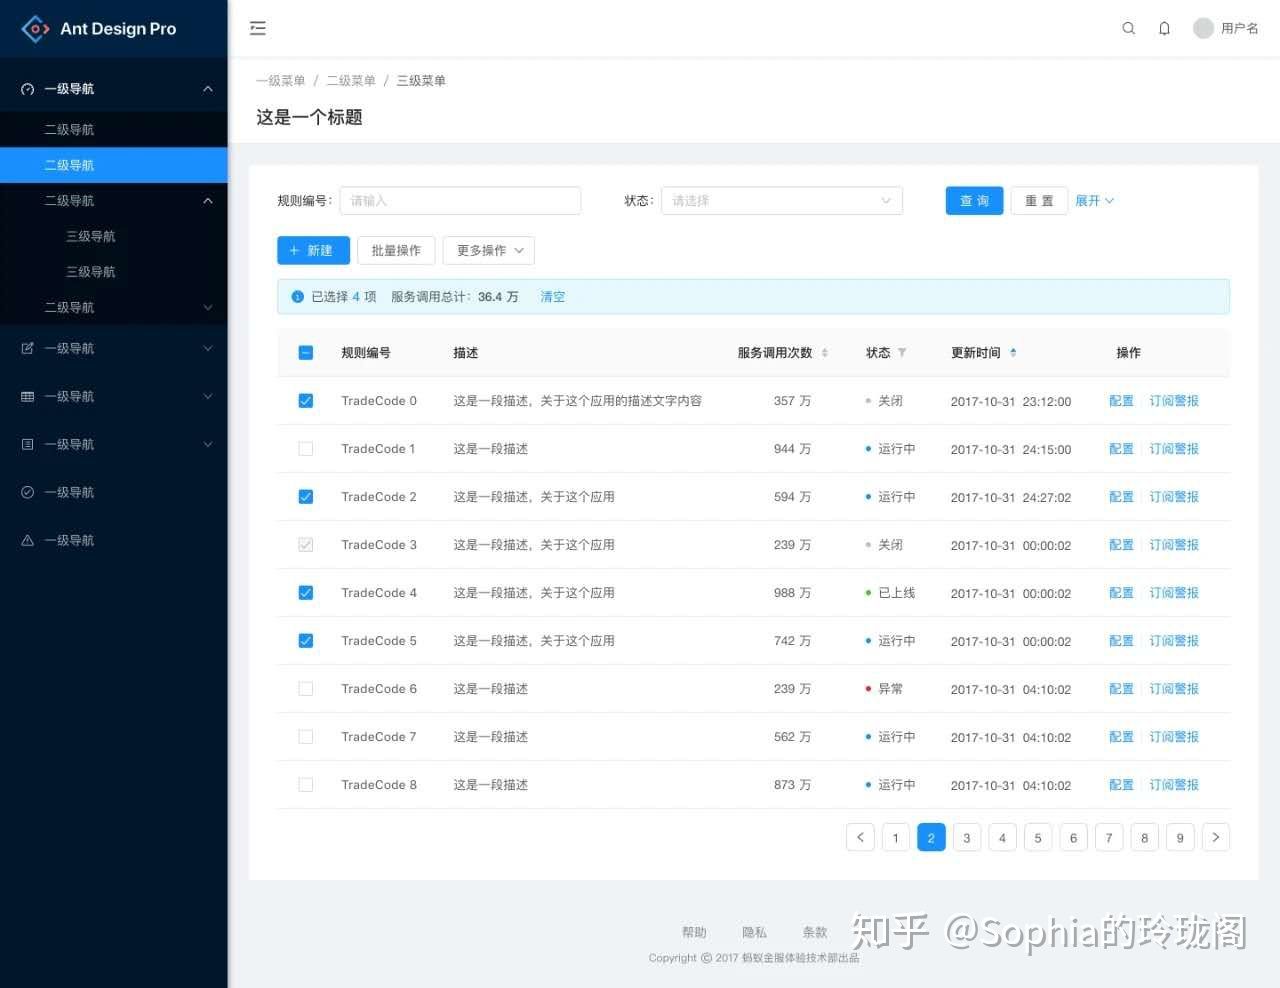Click the 规则编号 input field
Image resolution: width=1280 pixels, height=988 pixels.
pos(460,200)
